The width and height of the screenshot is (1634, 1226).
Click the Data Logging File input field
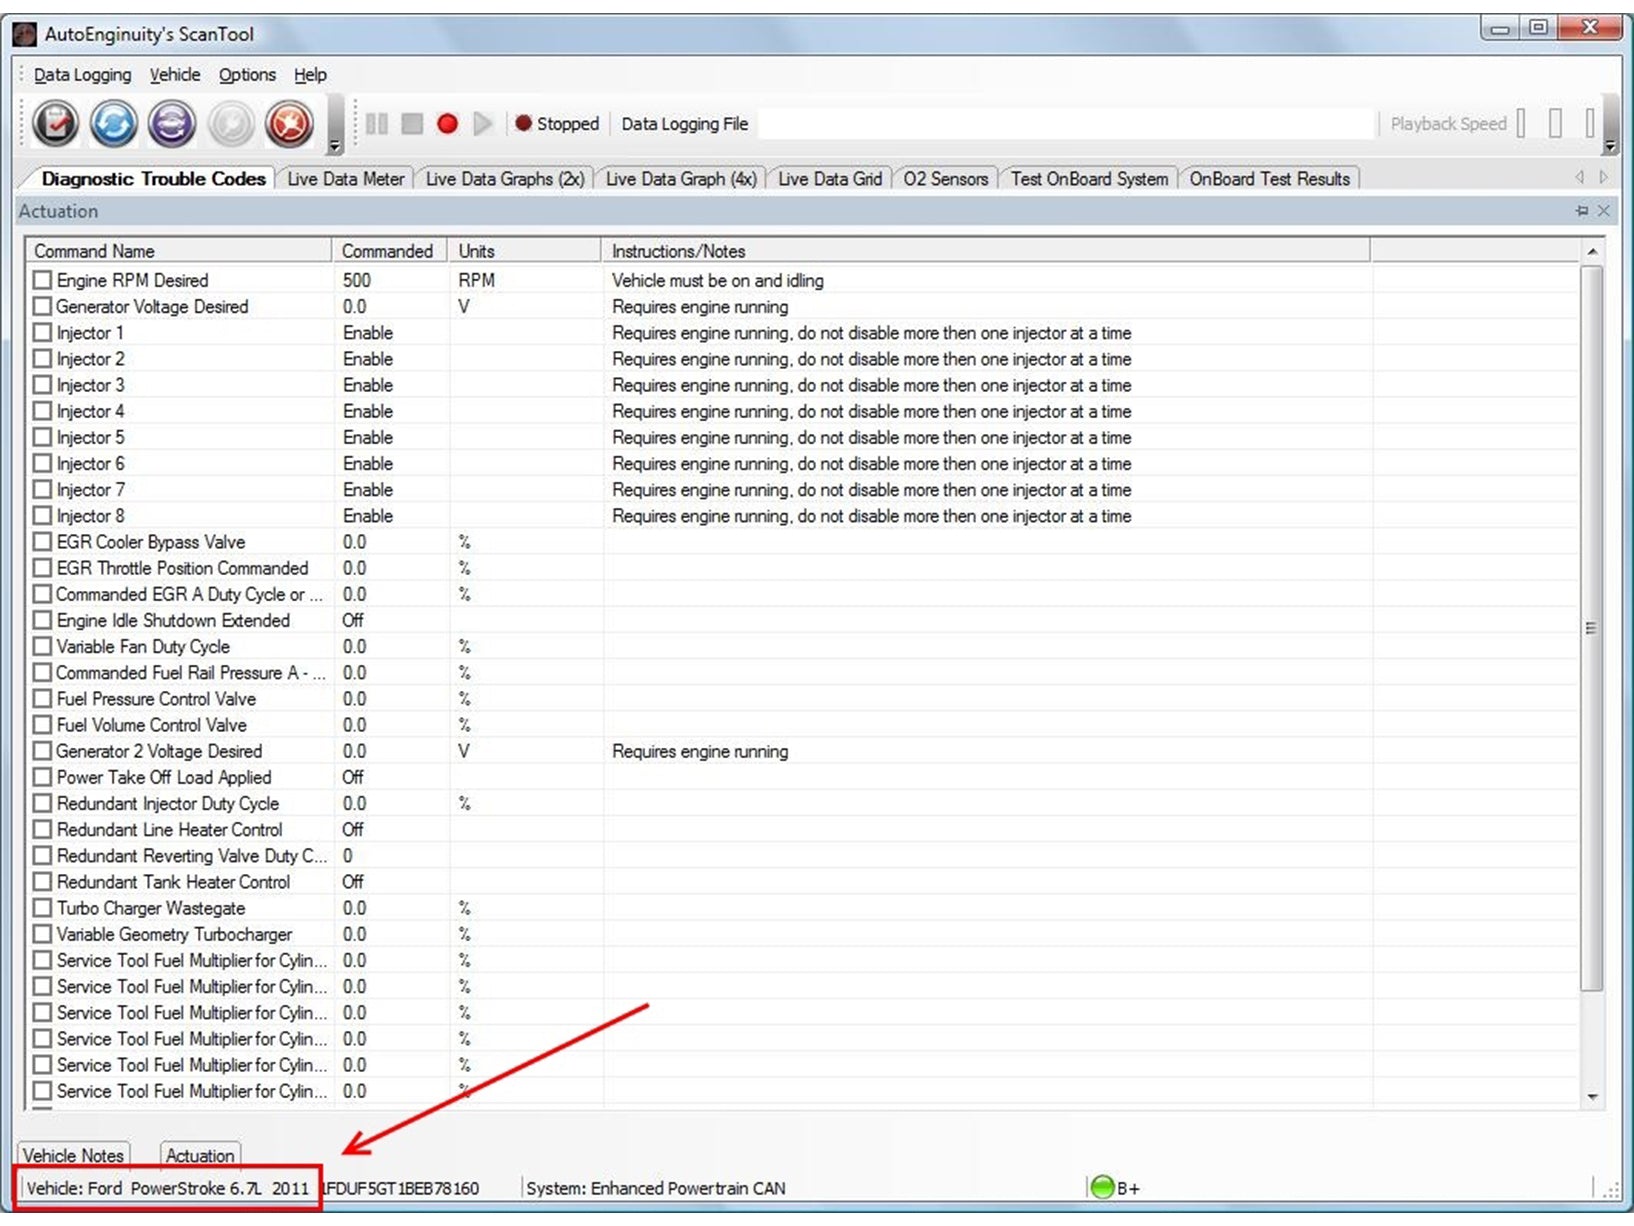click(1065, 124)
